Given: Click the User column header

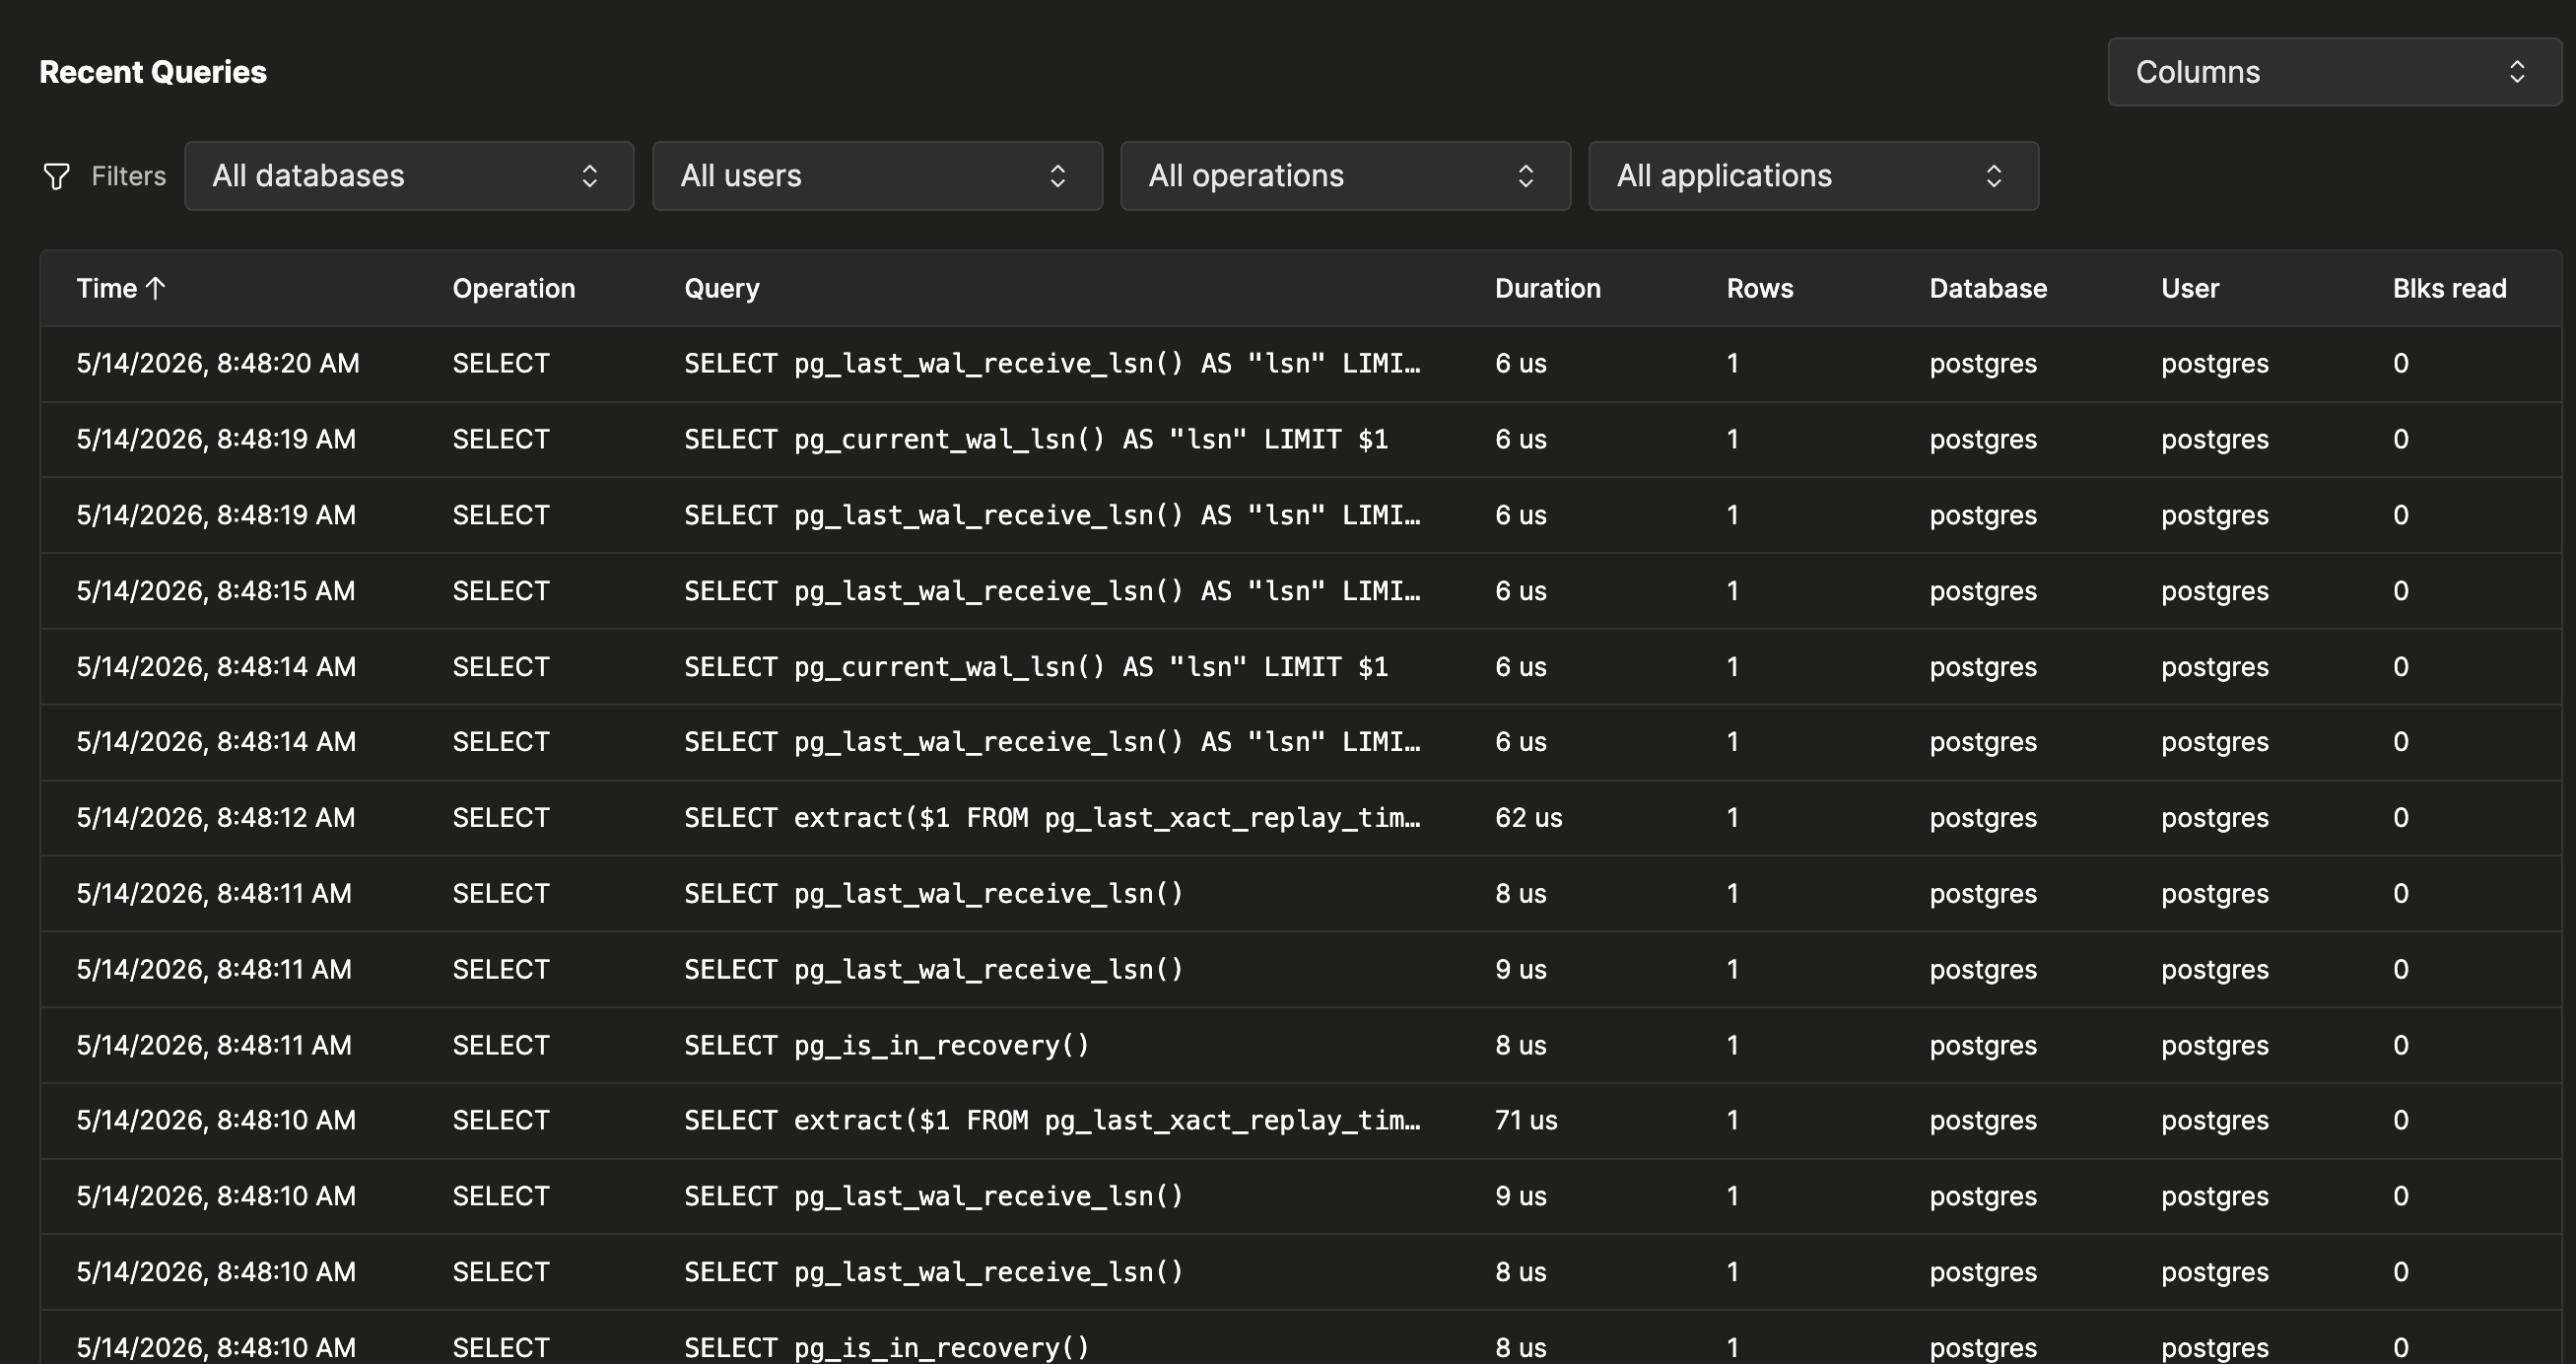Looking at the screenshot, I should (2190, 288).
